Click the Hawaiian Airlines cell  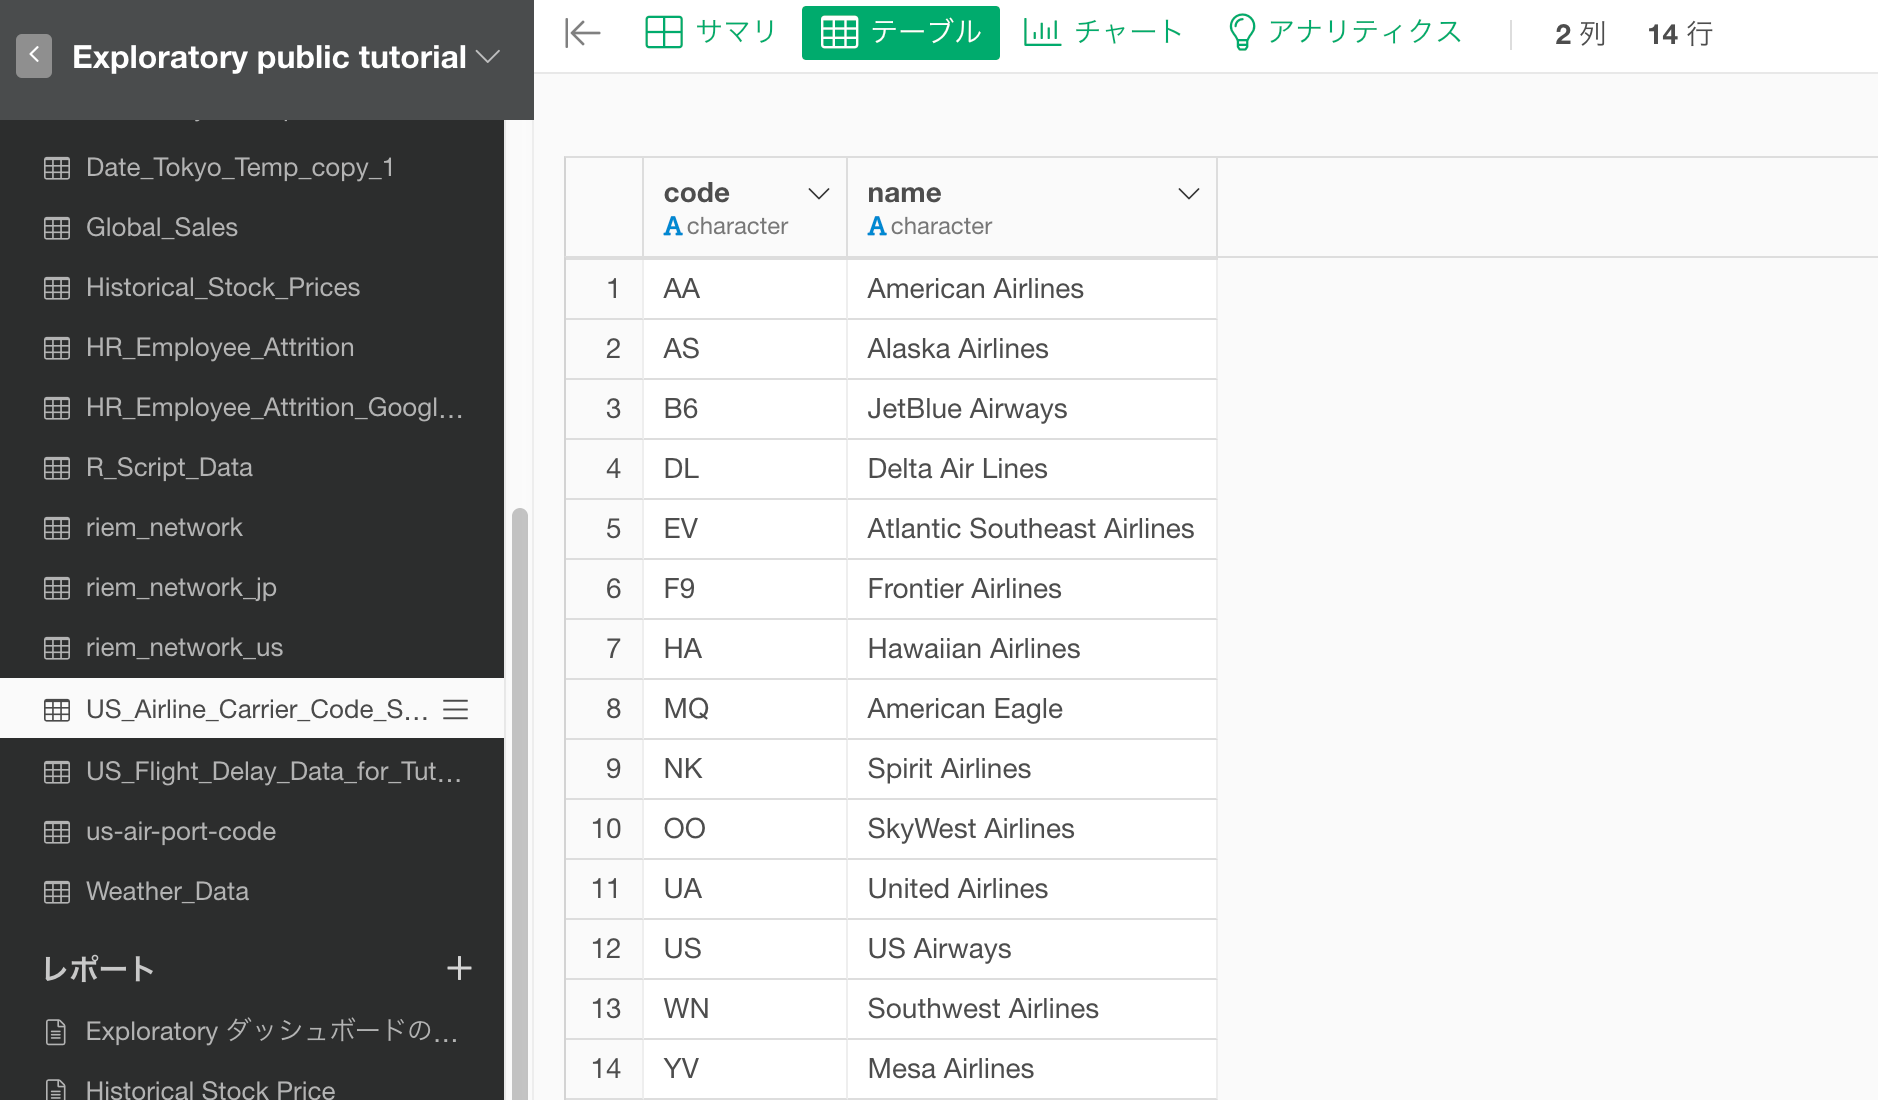pos(1031,649)
